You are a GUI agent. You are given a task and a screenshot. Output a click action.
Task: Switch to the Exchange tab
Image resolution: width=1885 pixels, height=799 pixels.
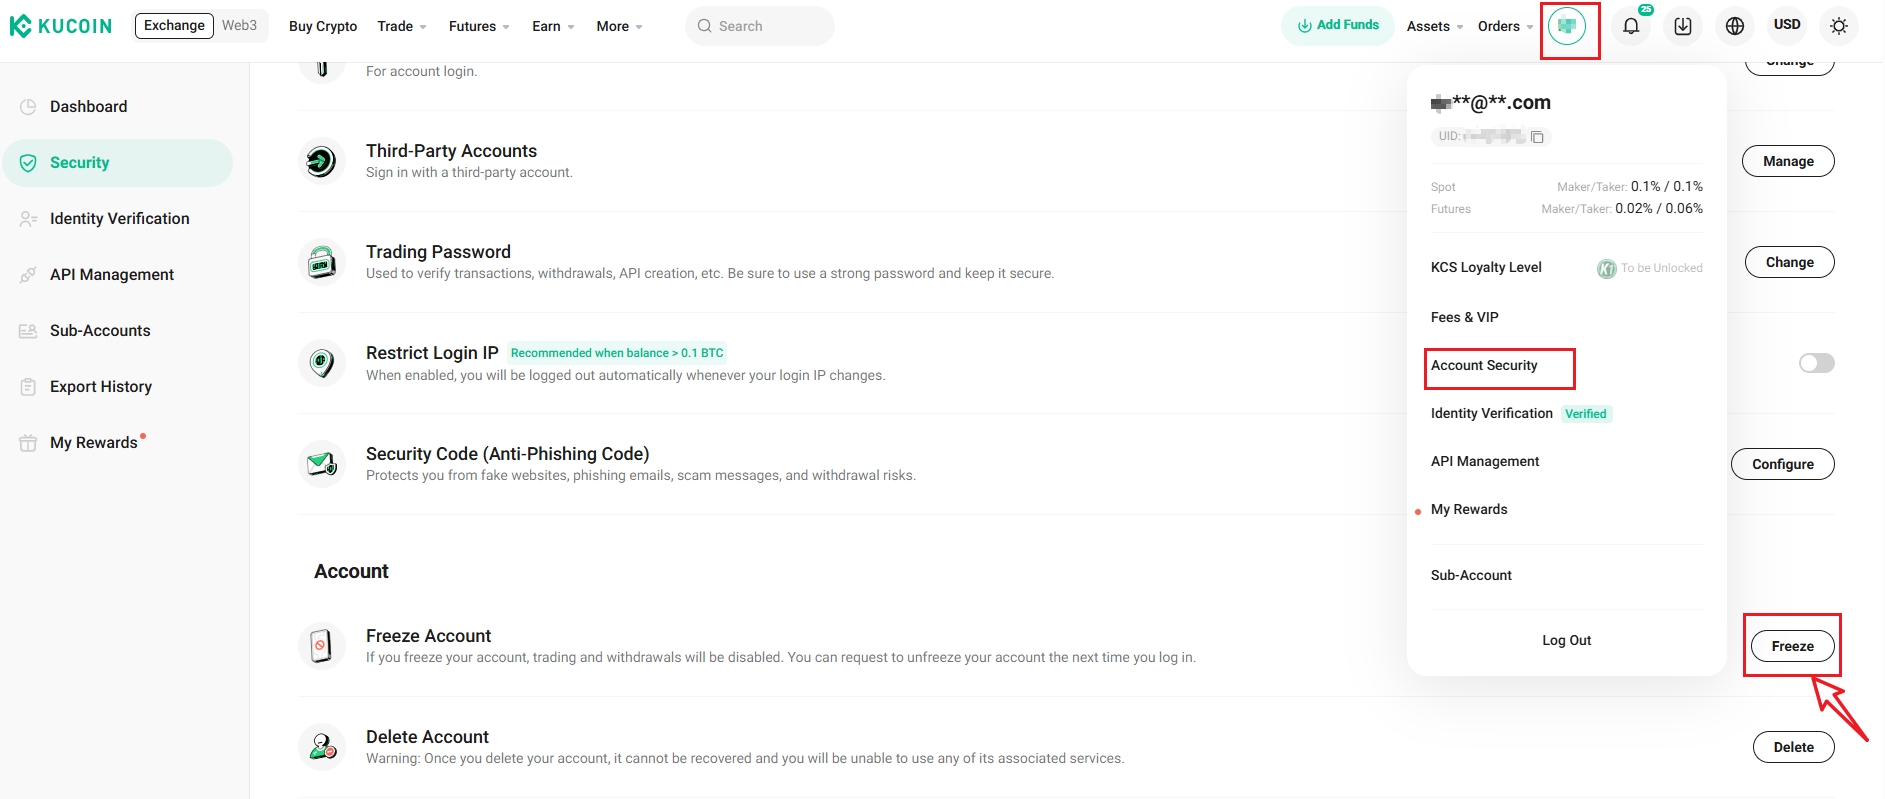point(174,25)
